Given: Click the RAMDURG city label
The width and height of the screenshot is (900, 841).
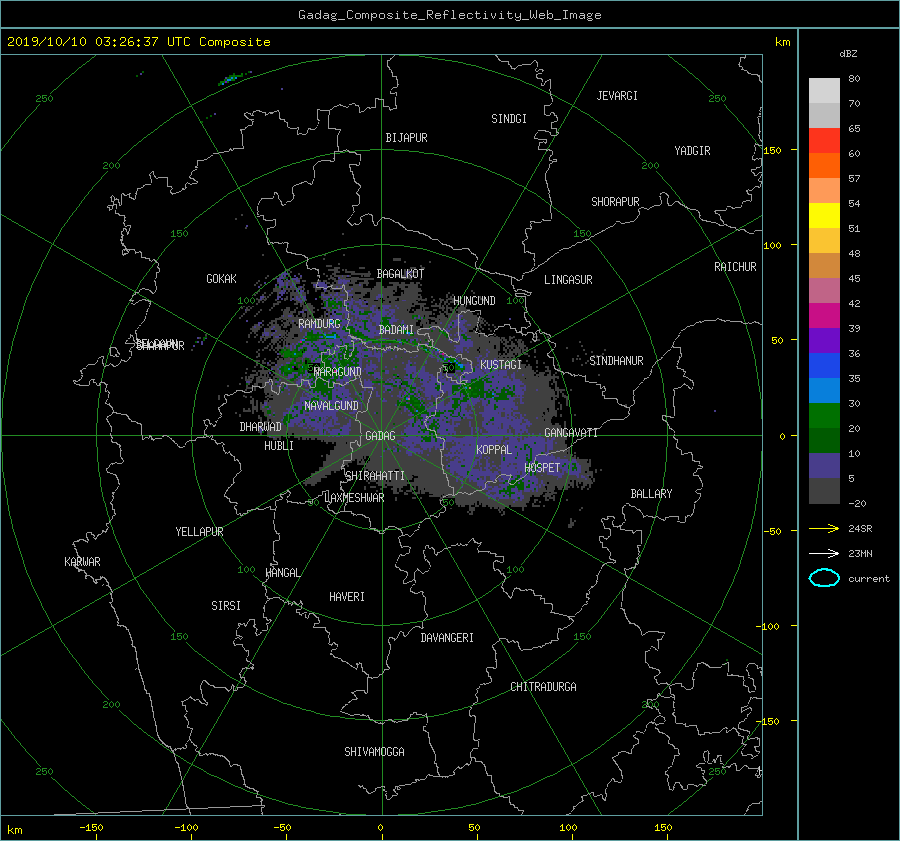Looking at the screenshot, I should [319, 324].
